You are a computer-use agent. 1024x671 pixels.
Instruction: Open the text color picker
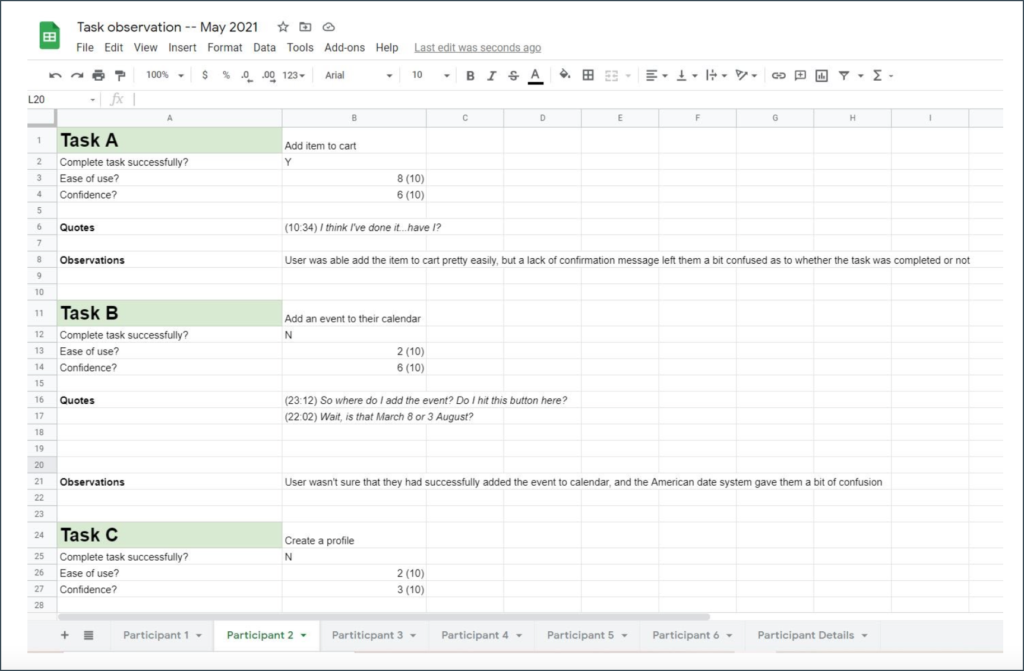pos(535,75)
